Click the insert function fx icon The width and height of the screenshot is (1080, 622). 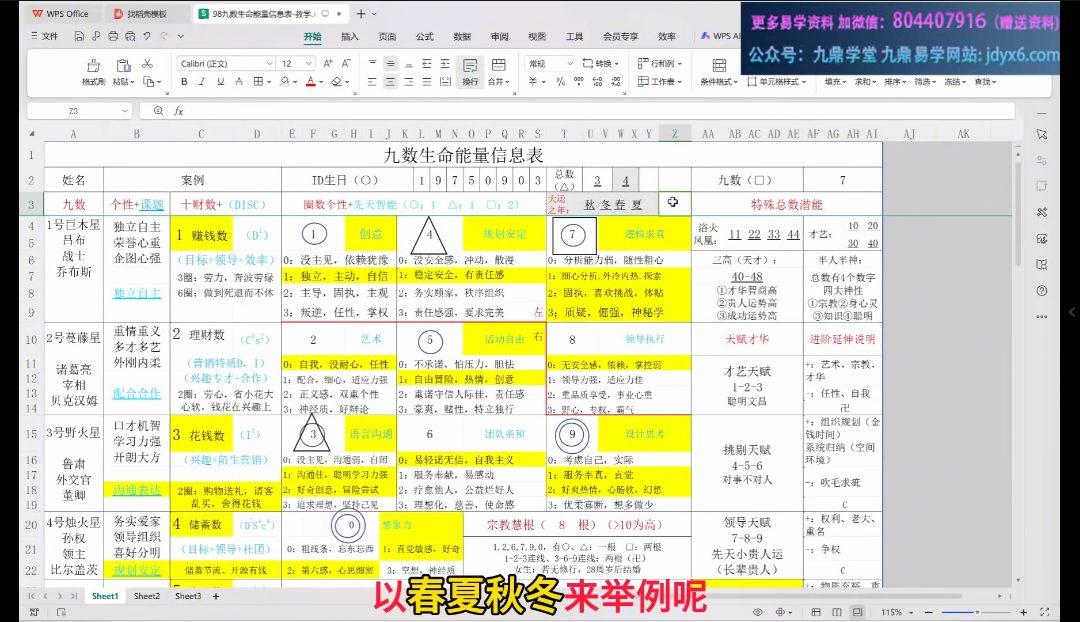point(179,111)
